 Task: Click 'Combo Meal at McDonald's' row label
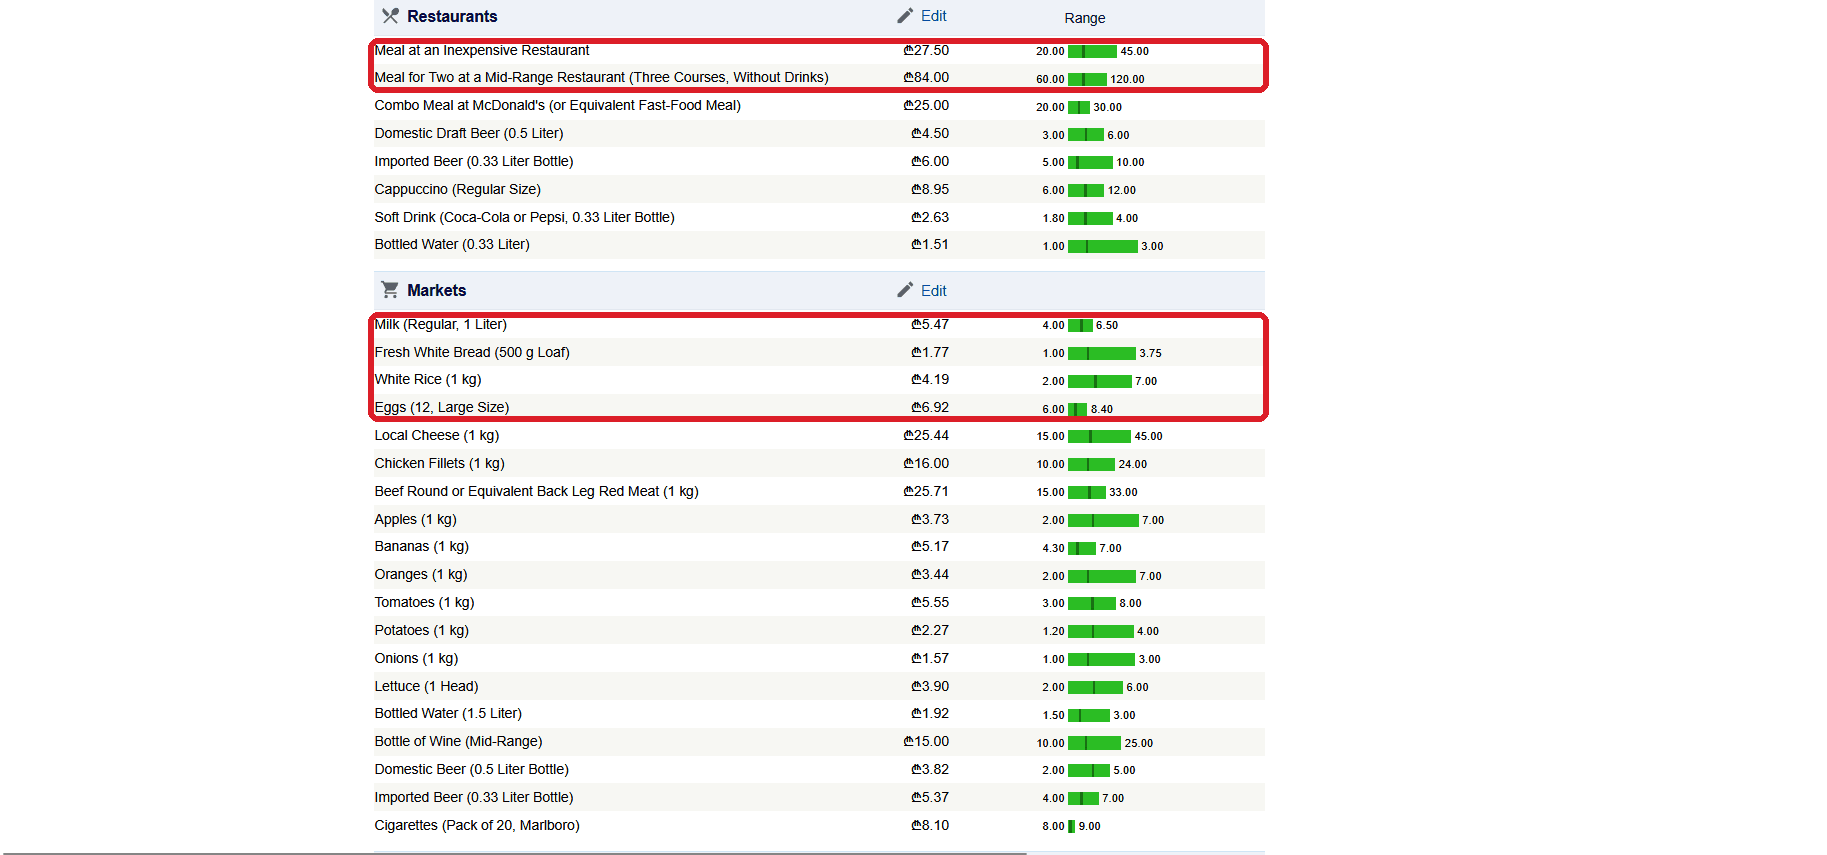coord(558,105)
